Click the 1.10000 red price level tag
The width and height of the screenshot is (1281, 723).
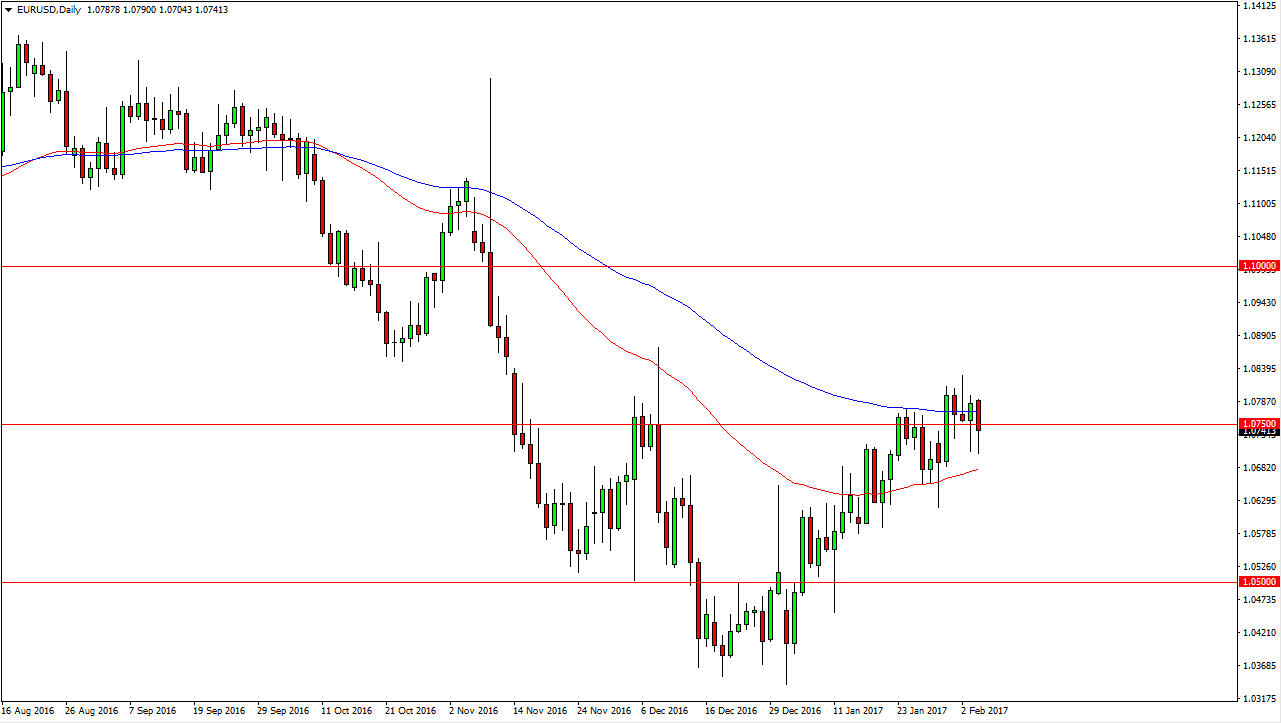[1258, 266]
